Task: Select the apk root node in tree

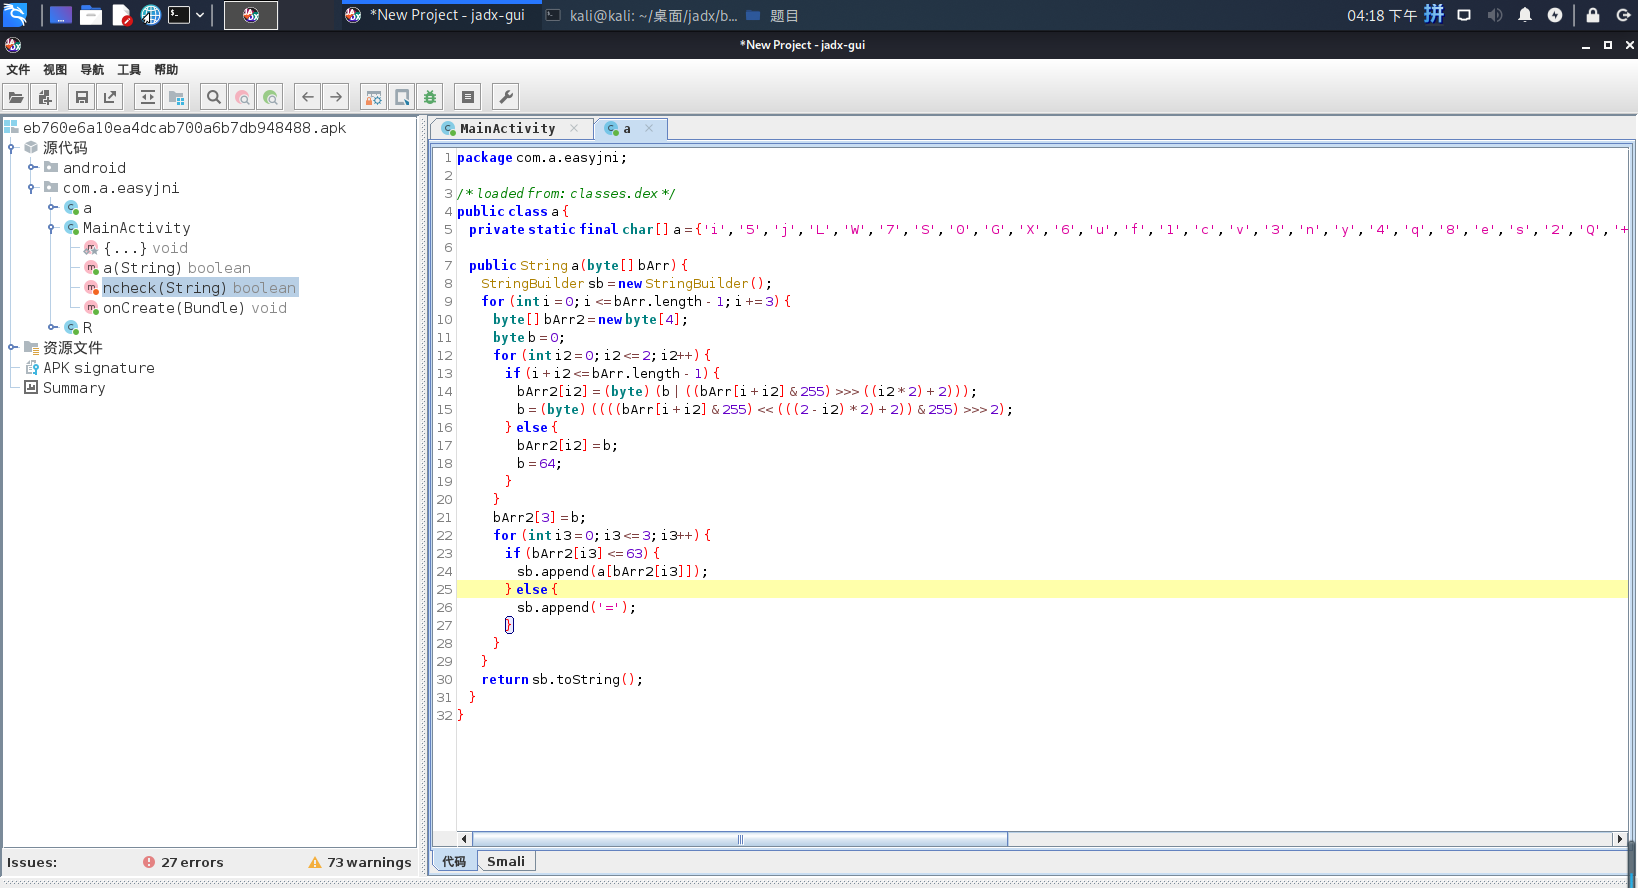Action: tap(184, 128)
